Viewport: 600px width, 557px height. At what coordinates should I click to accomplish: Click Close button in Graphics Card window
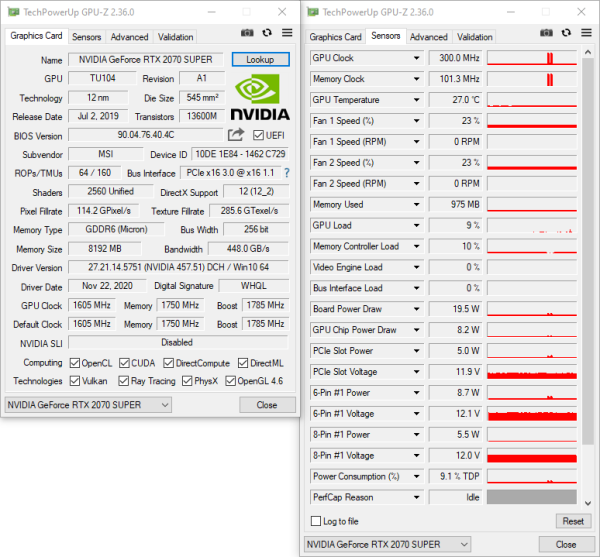[x=267, y=405]
